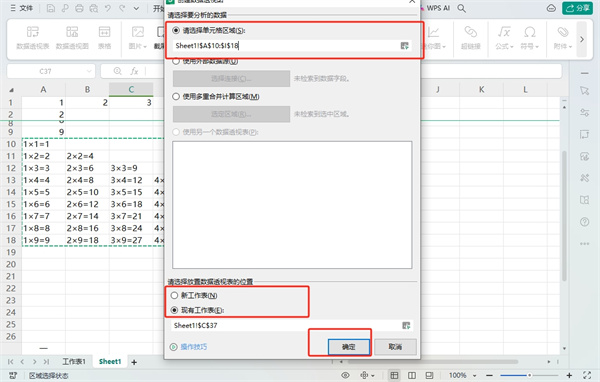Click cell containing 2×5=10
600x382 pixels.
pyautogui.click(x=87, y=192)
